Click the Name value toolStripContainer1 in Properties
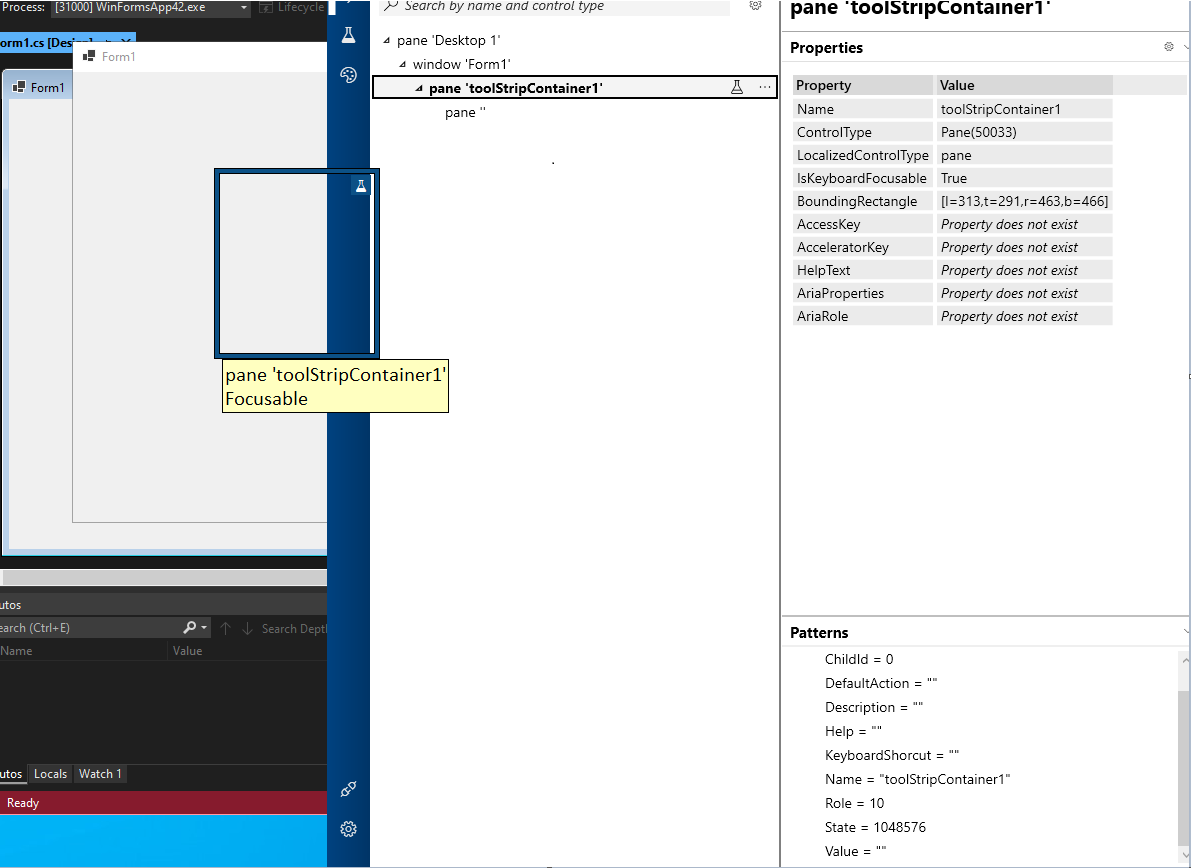1192x868 pixels. point(1024,109)
